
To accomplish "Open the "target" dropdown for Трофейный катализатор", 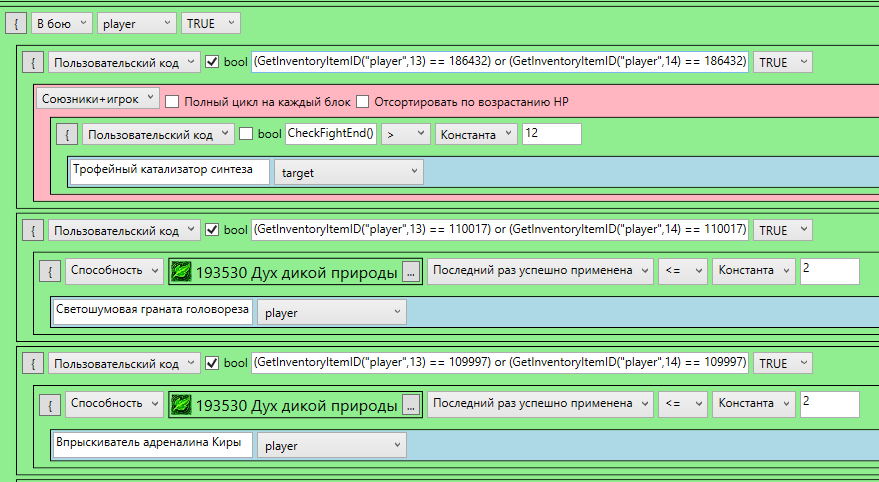I will tap(348, 172).
